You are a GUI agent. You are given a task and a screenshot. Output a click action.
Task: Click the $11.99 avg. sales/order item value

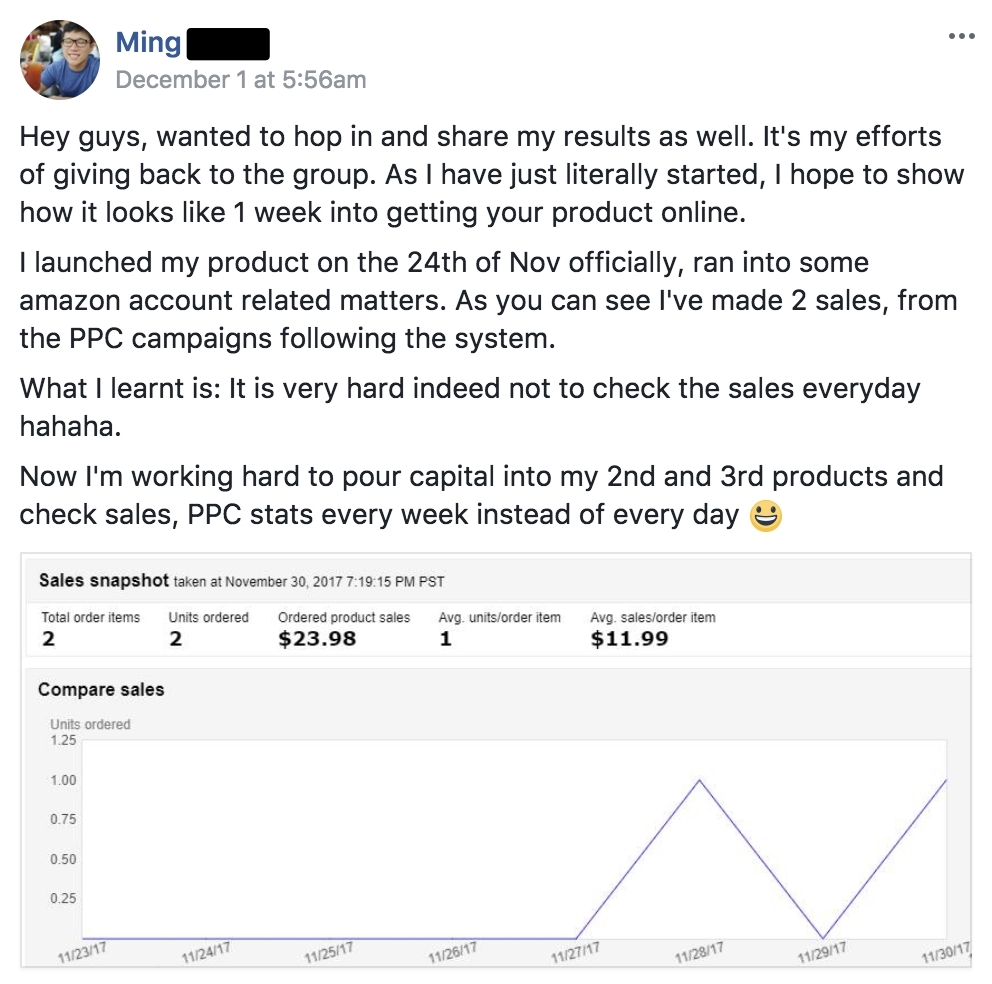point(629,638)
